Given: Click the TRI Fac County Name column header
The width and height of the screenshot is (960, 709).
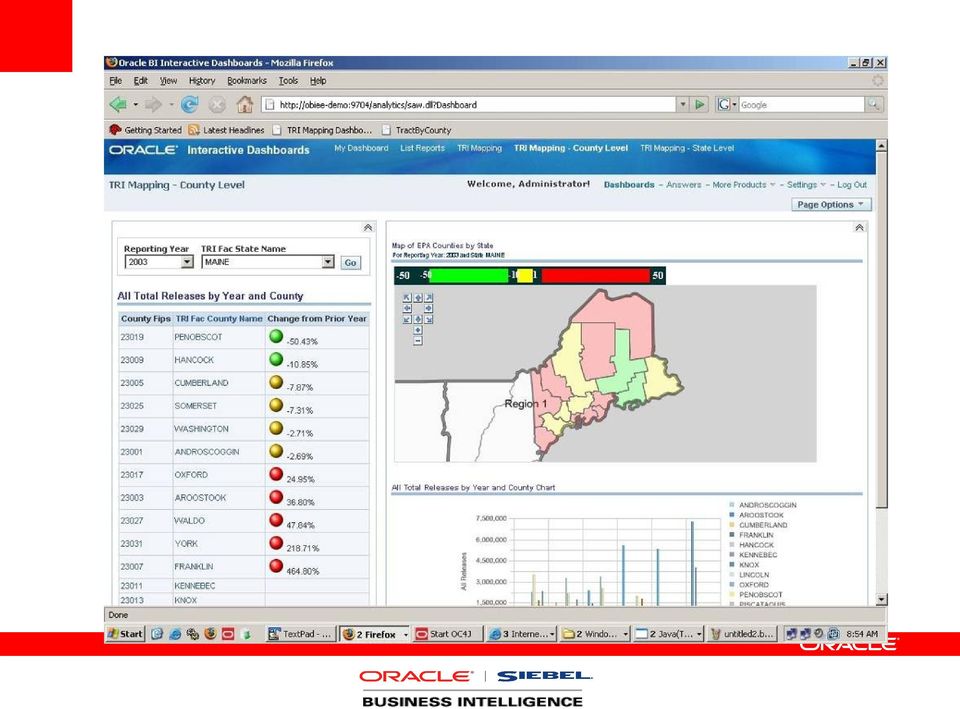Looking at the screenshot, I should click(x=219, y=318).
